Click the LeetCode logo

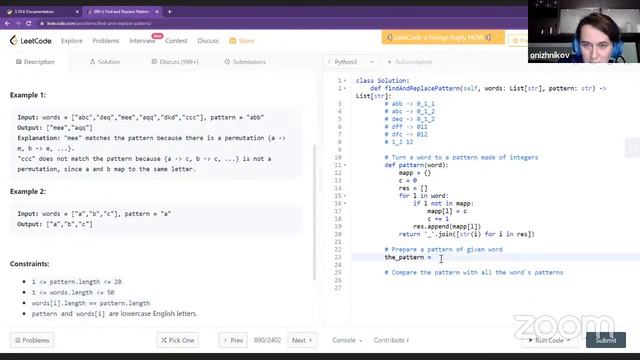(31, 41)
